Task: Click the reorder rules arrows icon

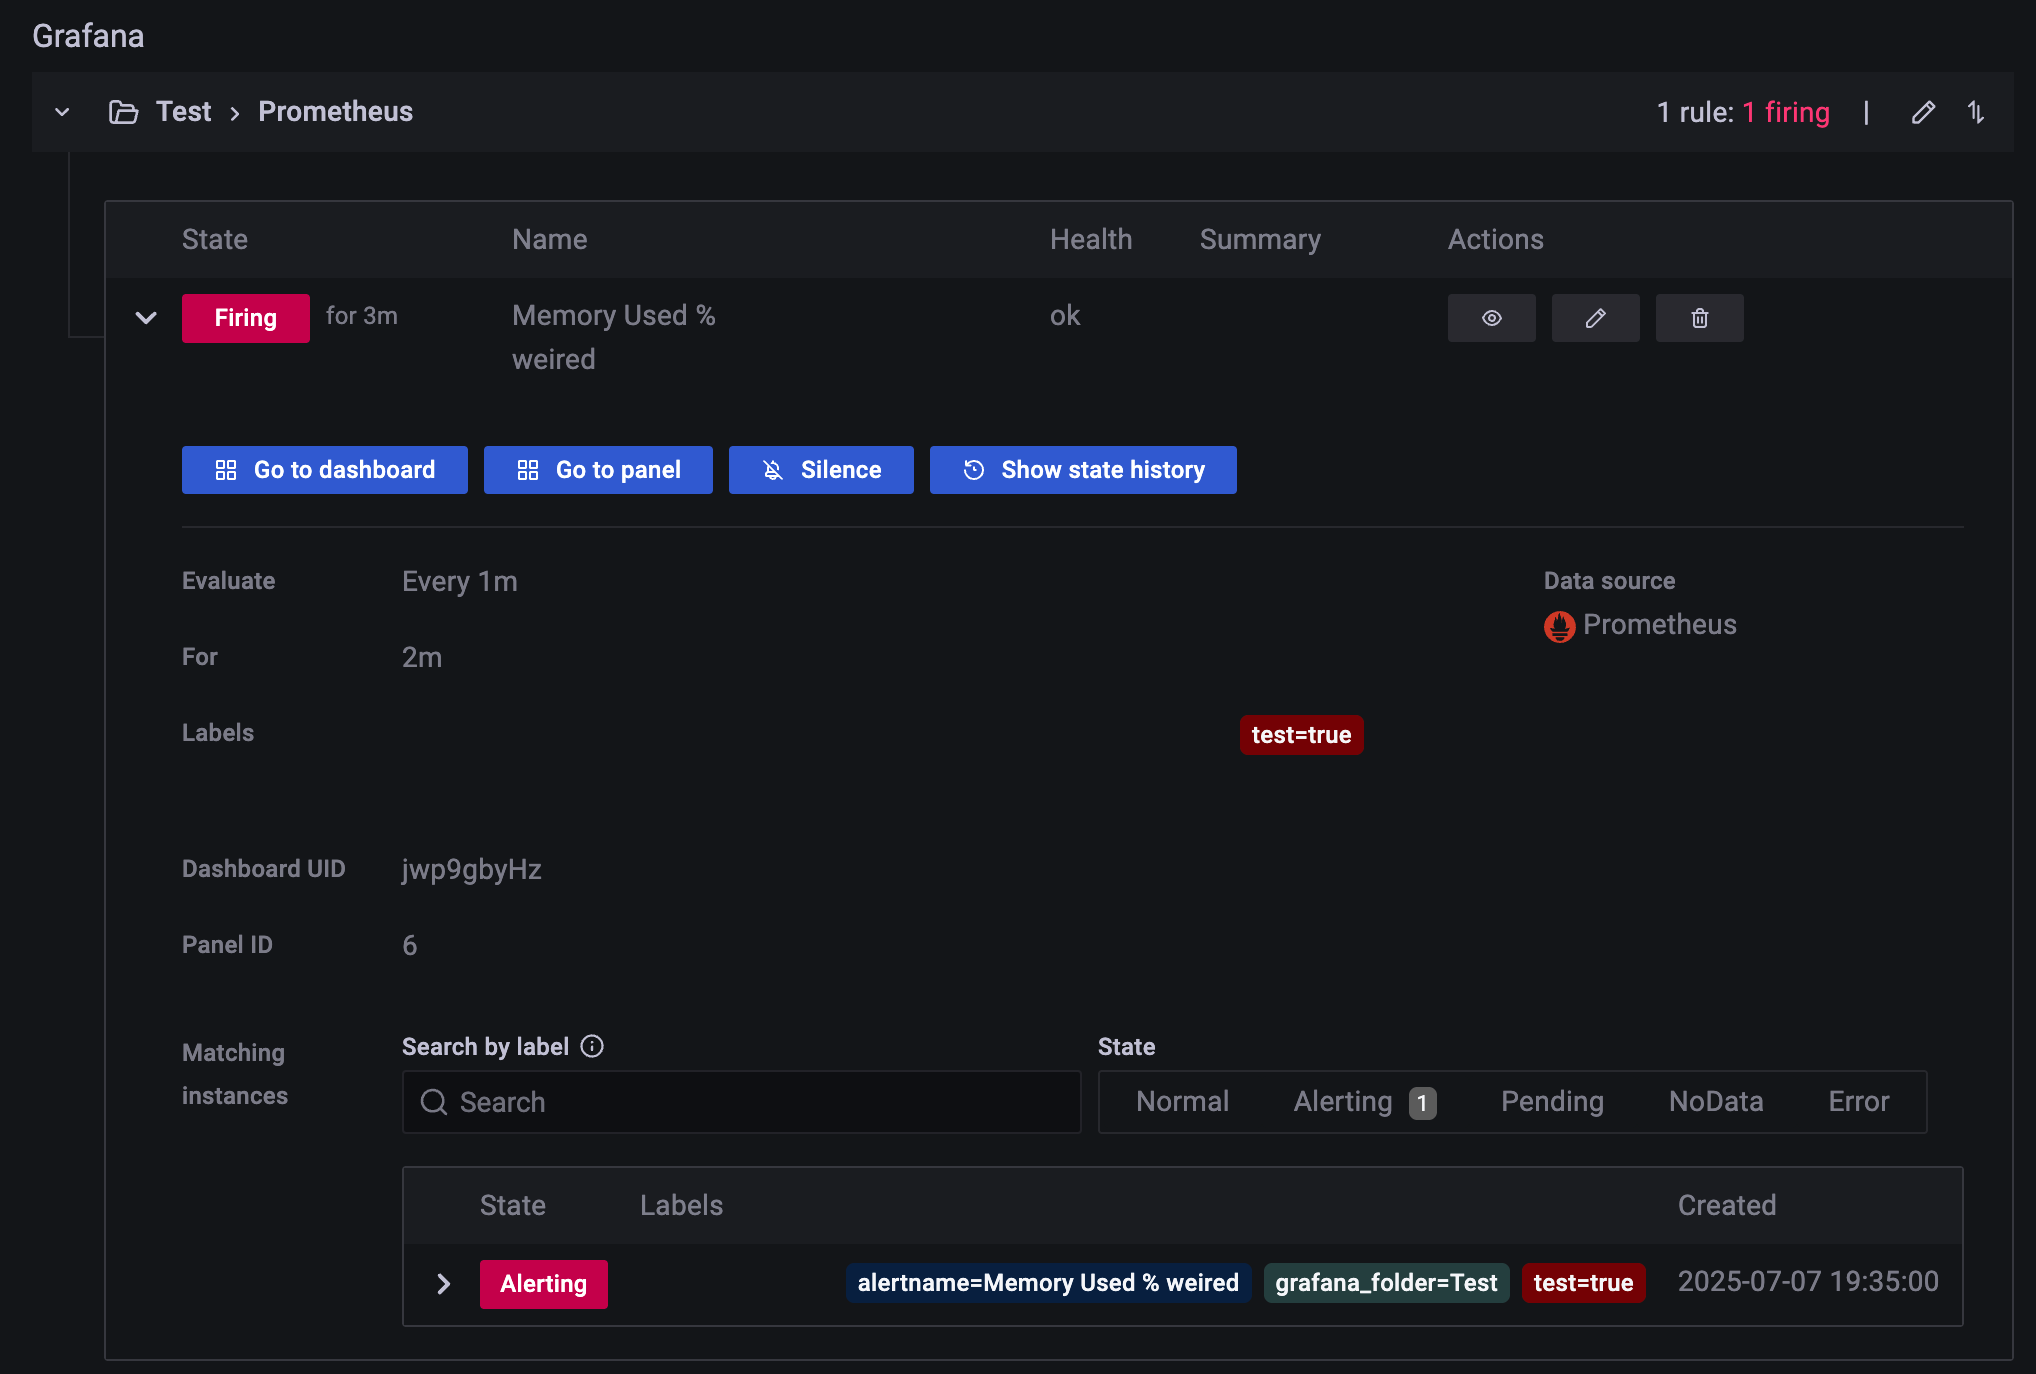Action: click(x=1976, y=112)
